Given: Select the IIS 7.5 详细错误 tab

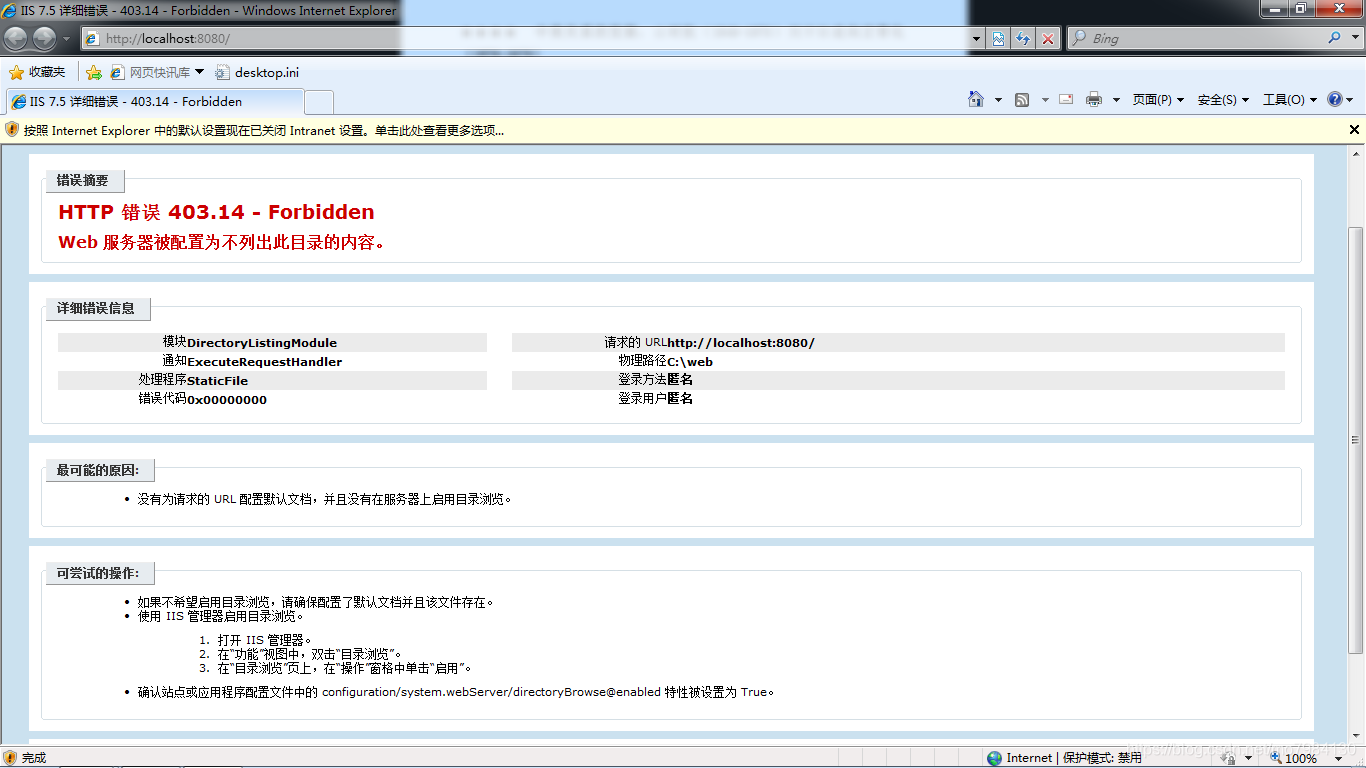Looking at the screenshot, I should point(155,101).
